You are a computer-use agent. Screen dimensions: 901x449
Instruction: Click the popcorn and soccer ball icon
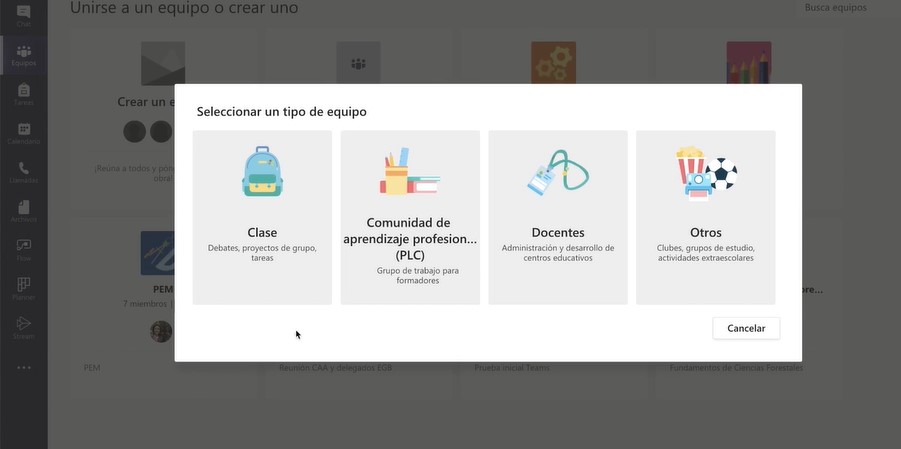[706, 173]
